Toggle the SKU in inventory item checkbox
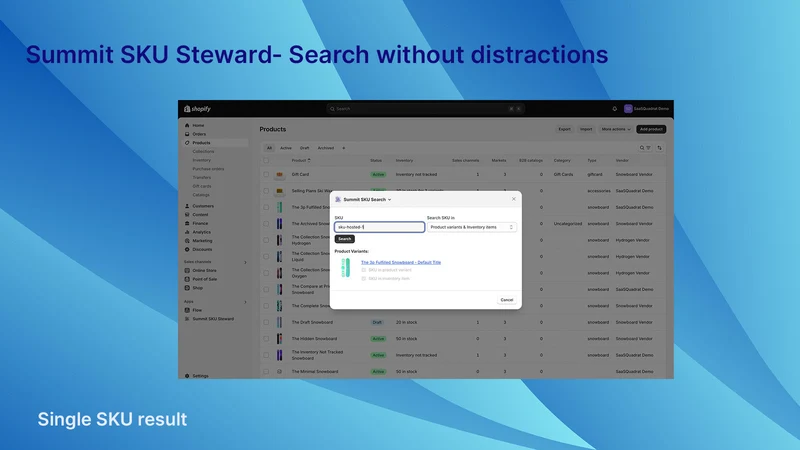The width and height of the screenshot is (800, 450). 364,279
